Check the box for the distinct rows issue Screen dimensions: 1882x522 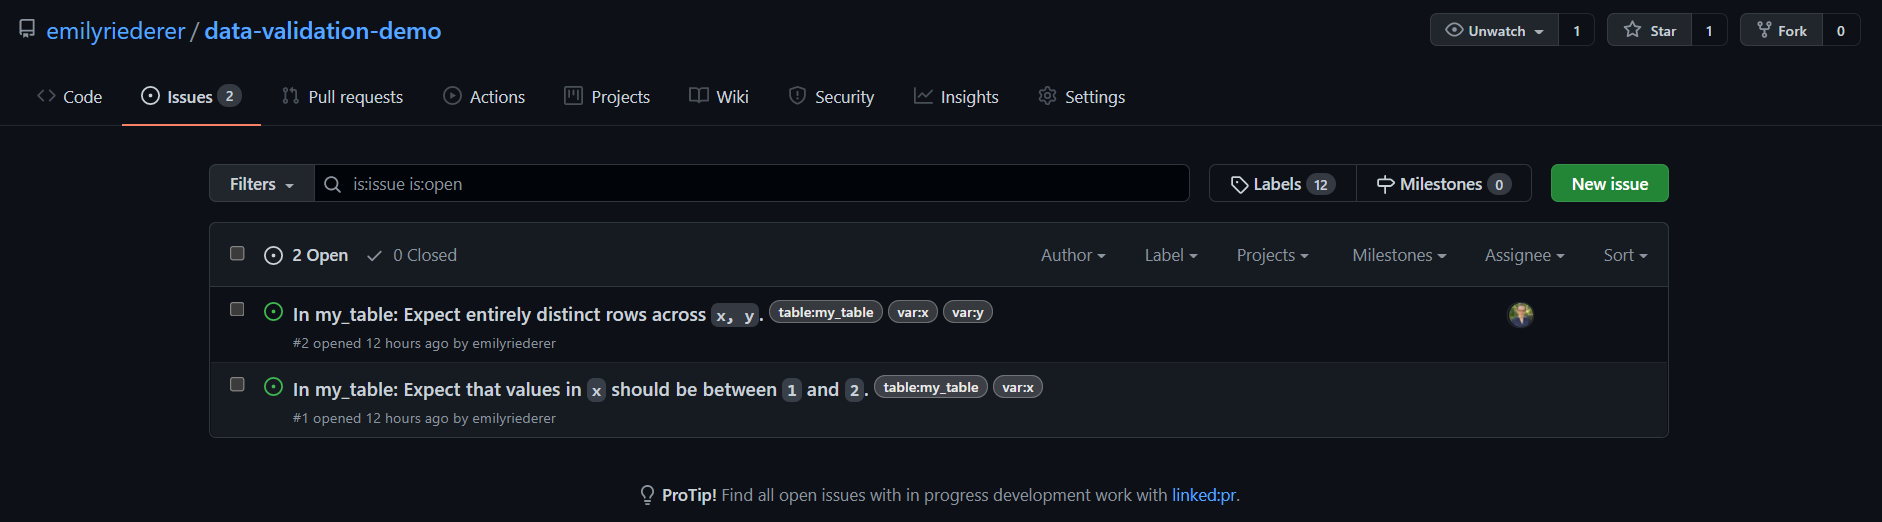click(x=237, y=309)
